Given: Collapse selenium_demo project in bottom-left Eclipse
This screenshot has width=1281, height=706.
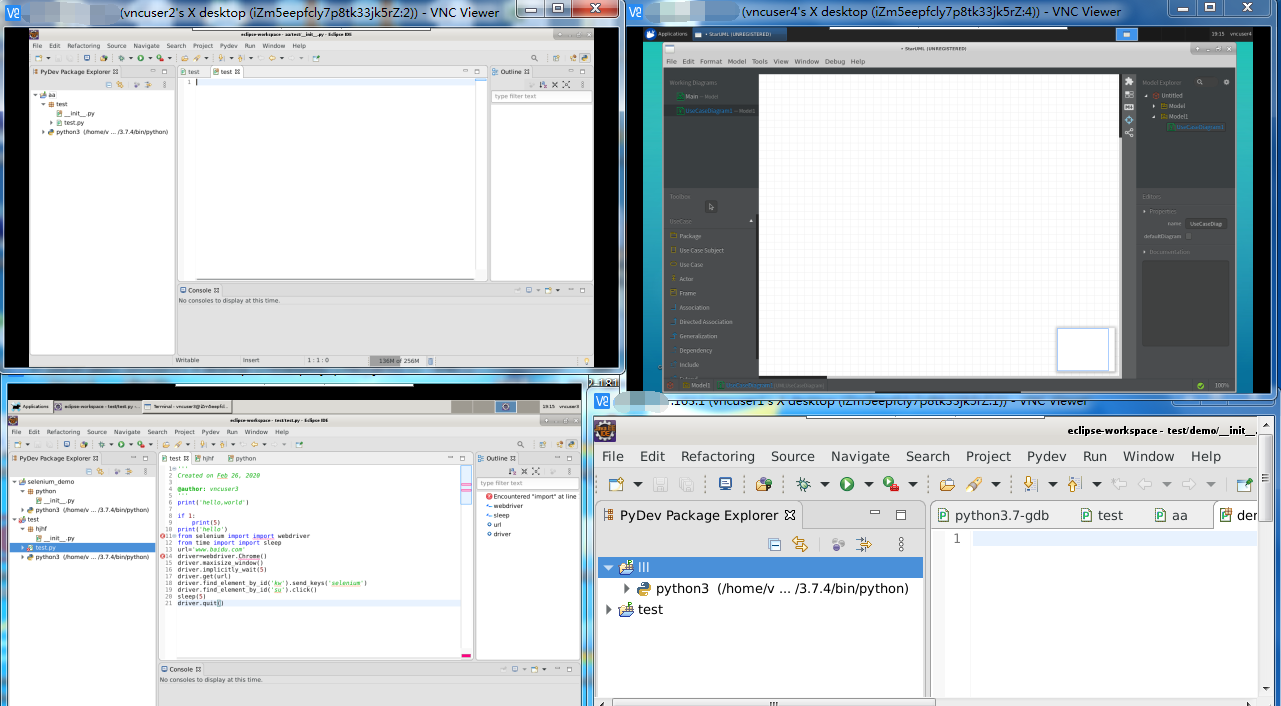Looking at the screenshot, I should (15, 482).
